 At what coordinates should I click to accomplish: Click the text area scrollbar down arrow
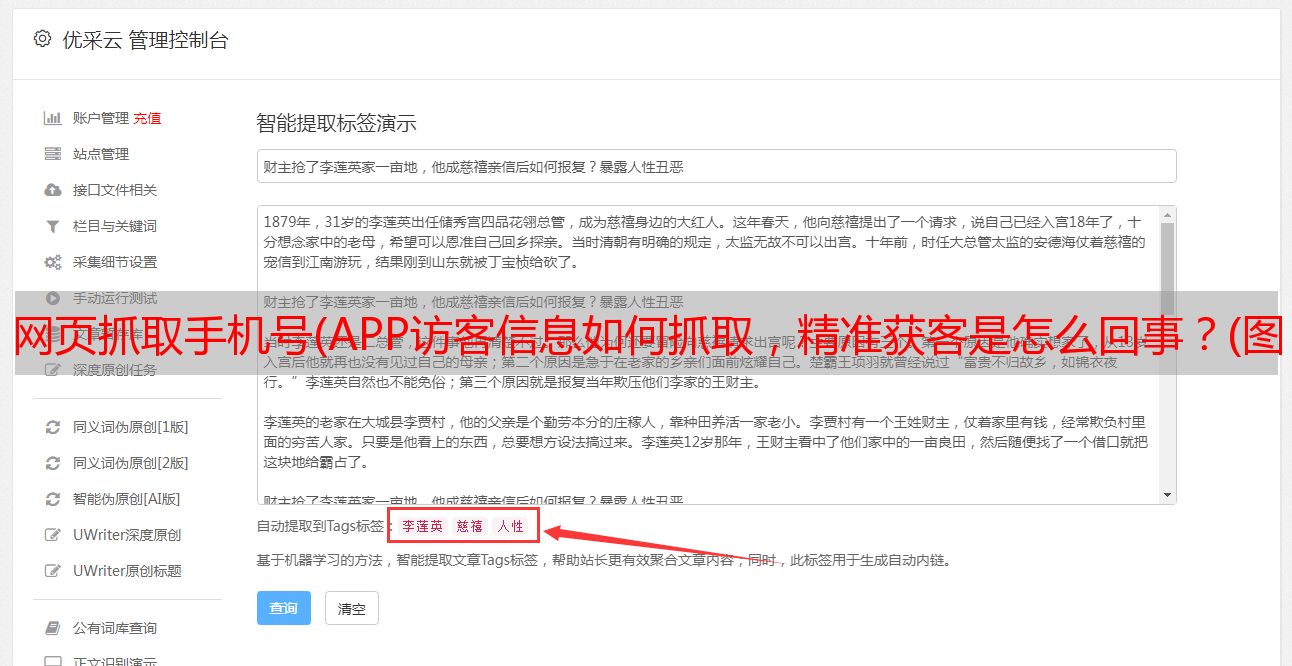(1167, 495)
